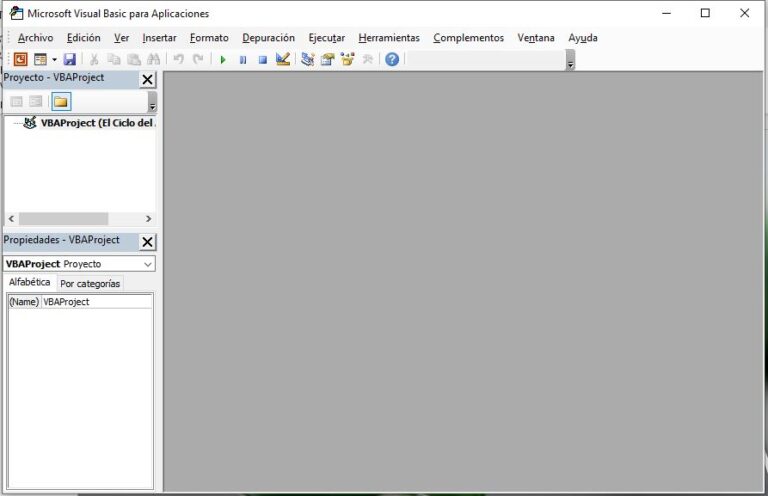This screenshot has height=496, width=768.
Task: Click the Proyecto - VBAProject panel title
Action: point(53,77)
